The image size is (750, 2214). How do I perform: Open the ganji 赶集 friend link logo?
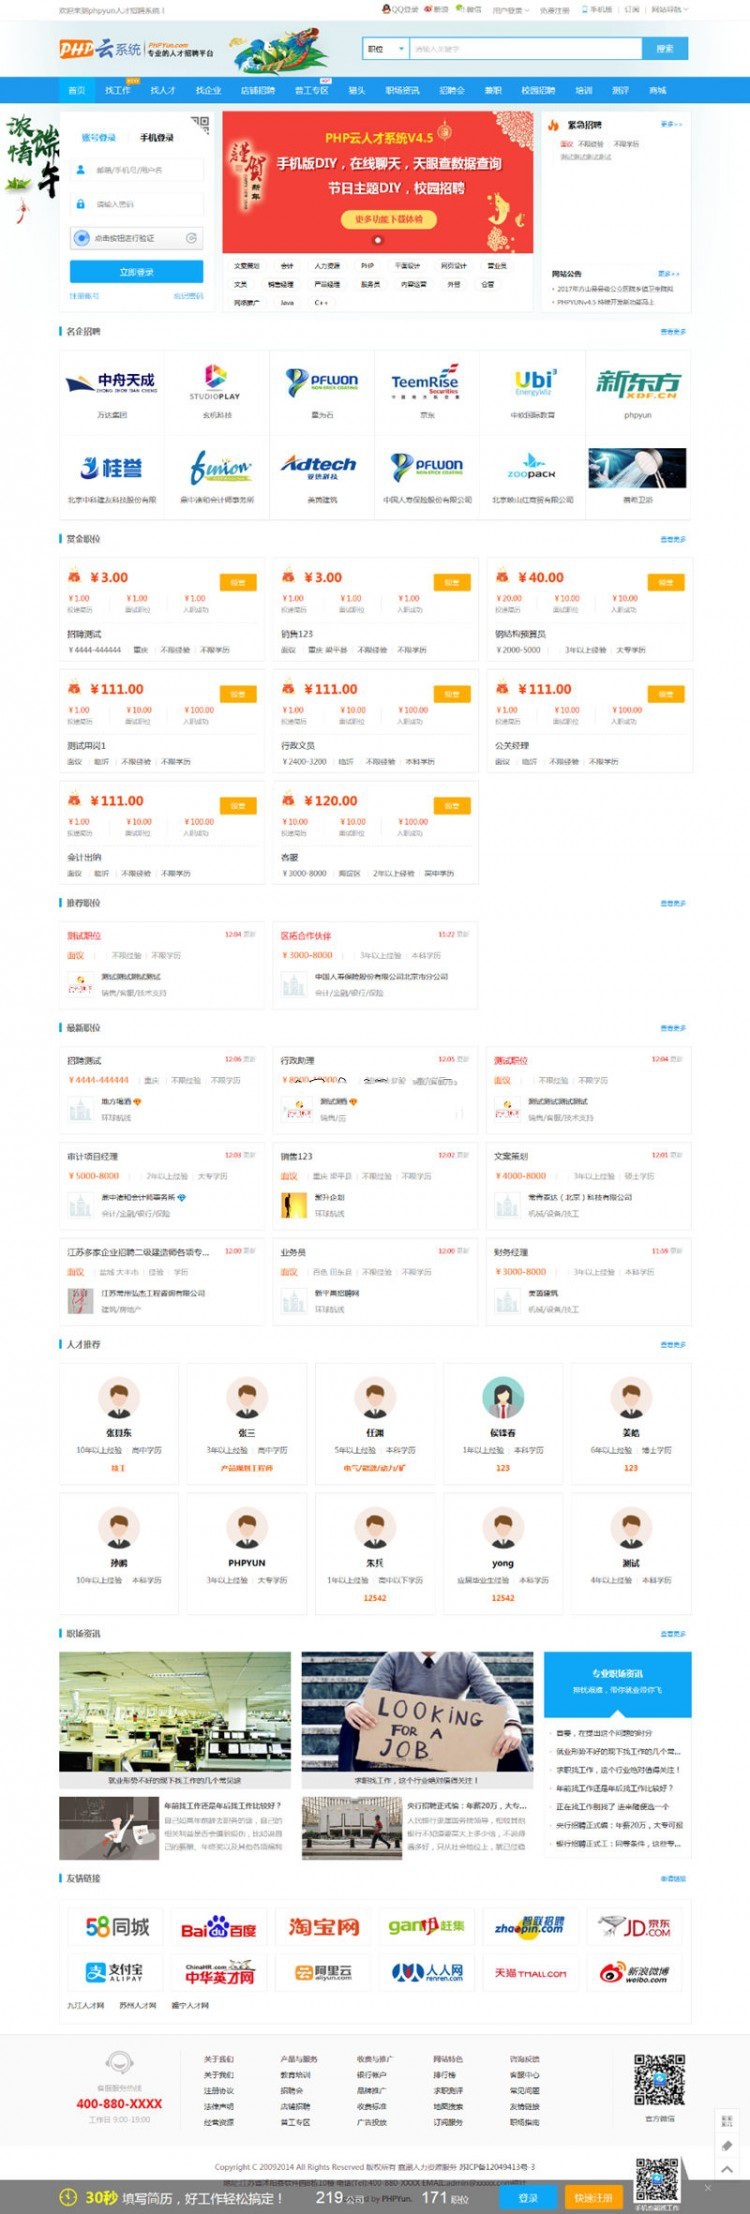click(426, 1926)
